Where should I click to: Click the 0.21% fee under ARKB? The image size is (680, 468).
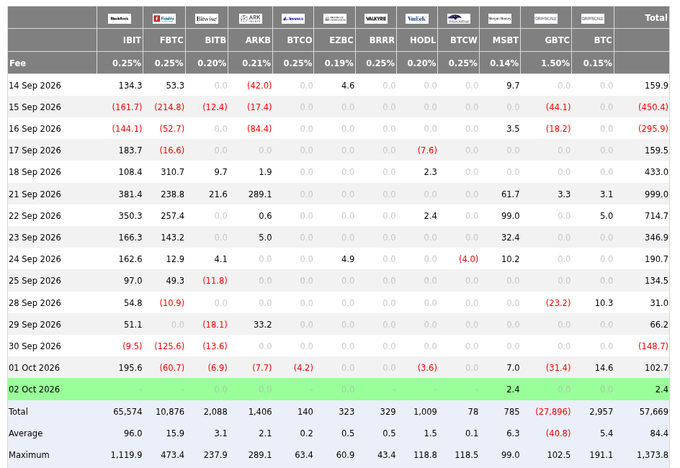tap(256, 63)
